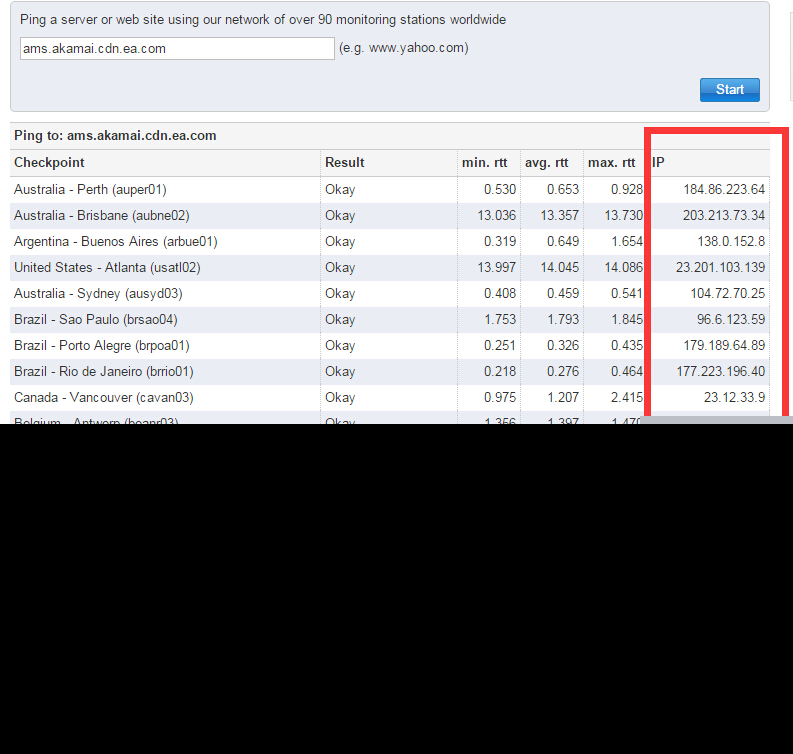This screenshot has height=754, width=793.
Task: Click the Start button
Action: [x=729, y=90]
